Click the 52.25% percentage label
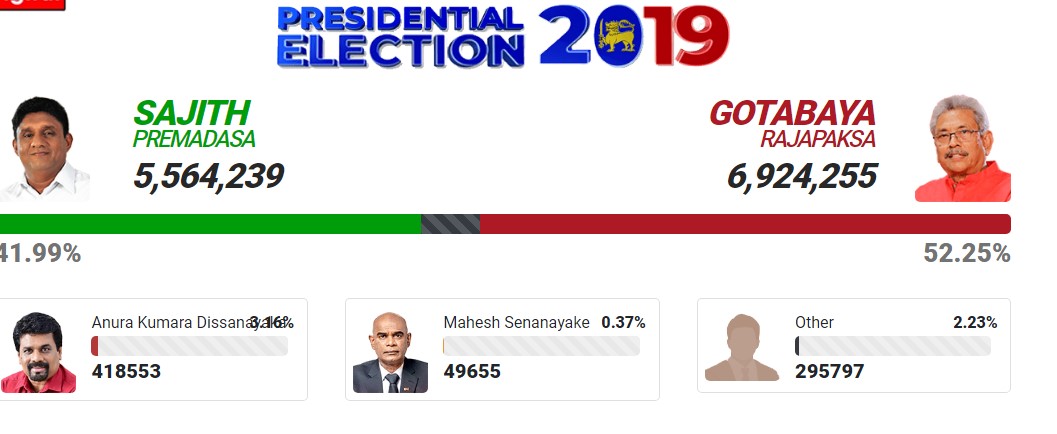The image size is (1057, 434). click(x=966, y=254)
